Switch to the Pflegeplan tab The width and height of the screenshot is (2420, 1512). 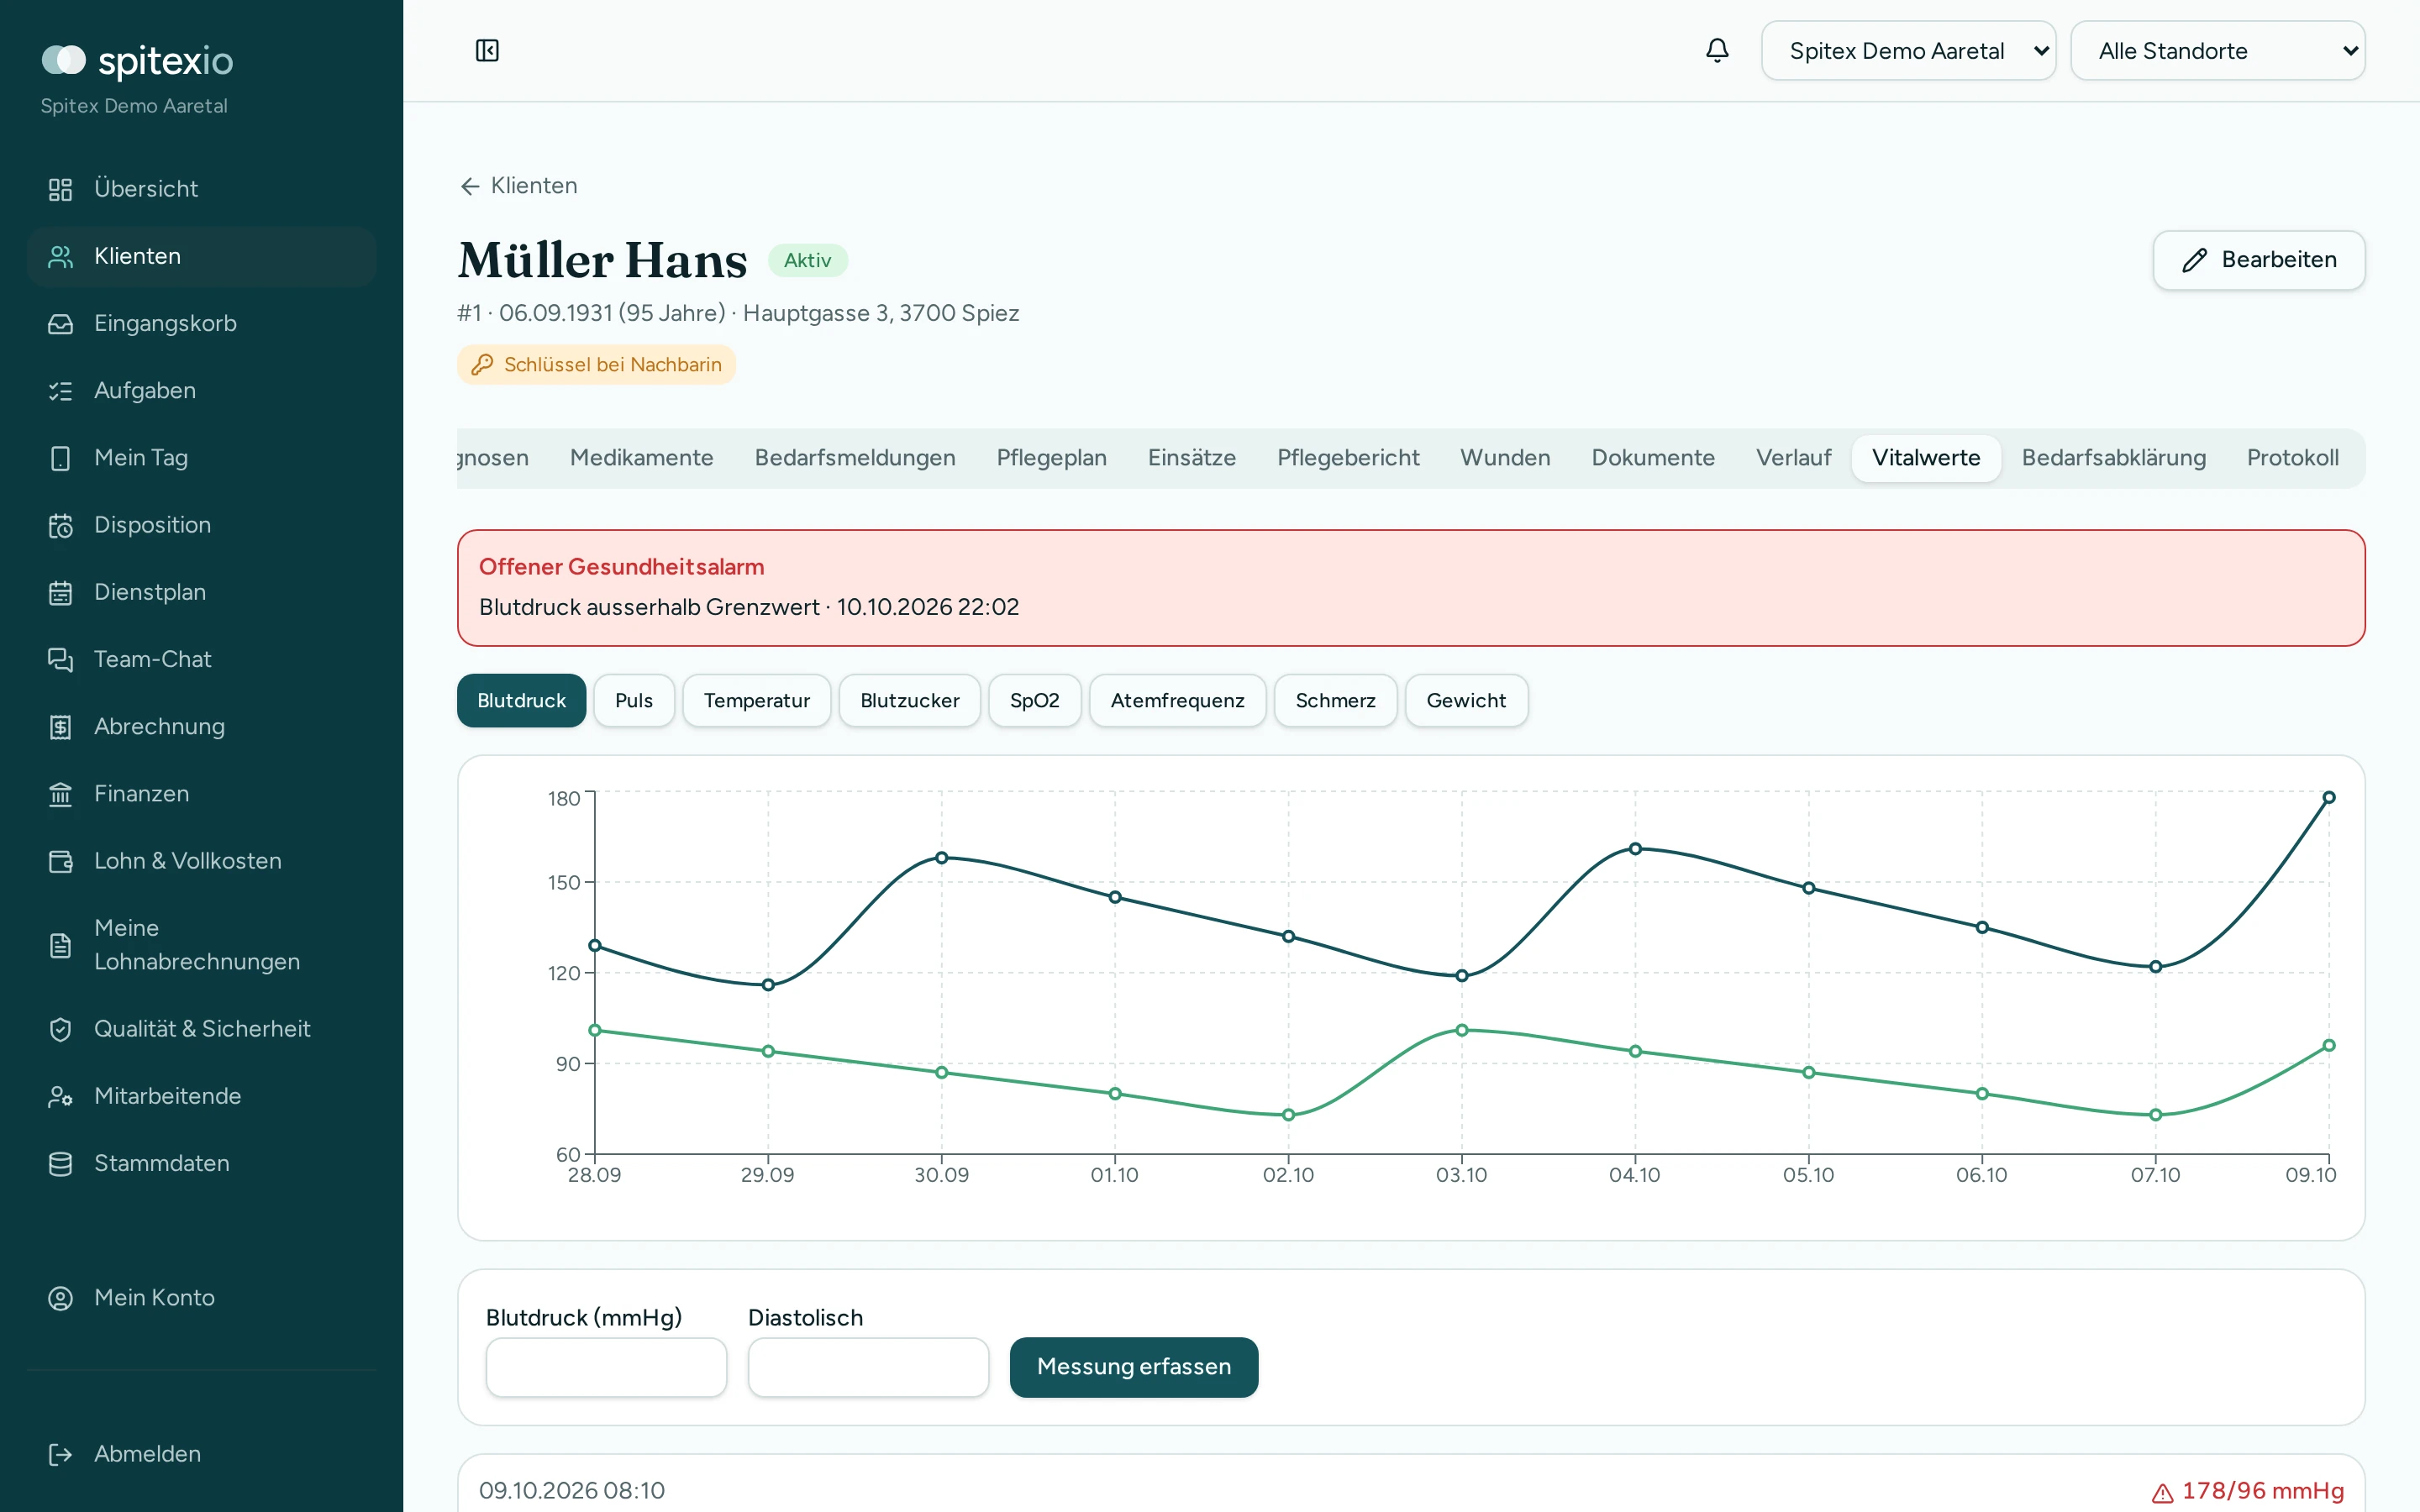pos(1051,458)
